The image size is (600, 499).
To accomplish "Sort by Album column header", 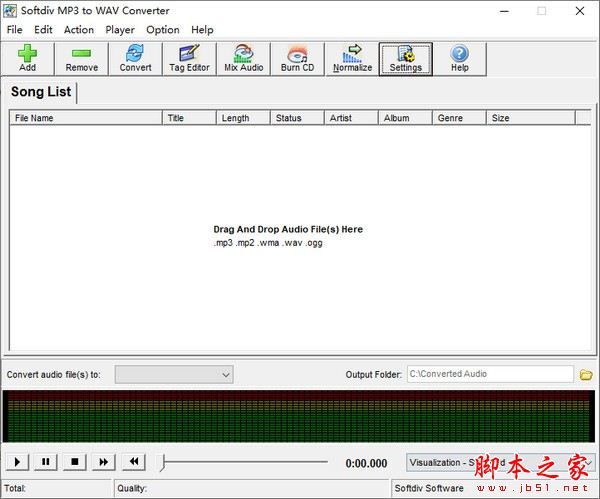I will coord(405,118).
